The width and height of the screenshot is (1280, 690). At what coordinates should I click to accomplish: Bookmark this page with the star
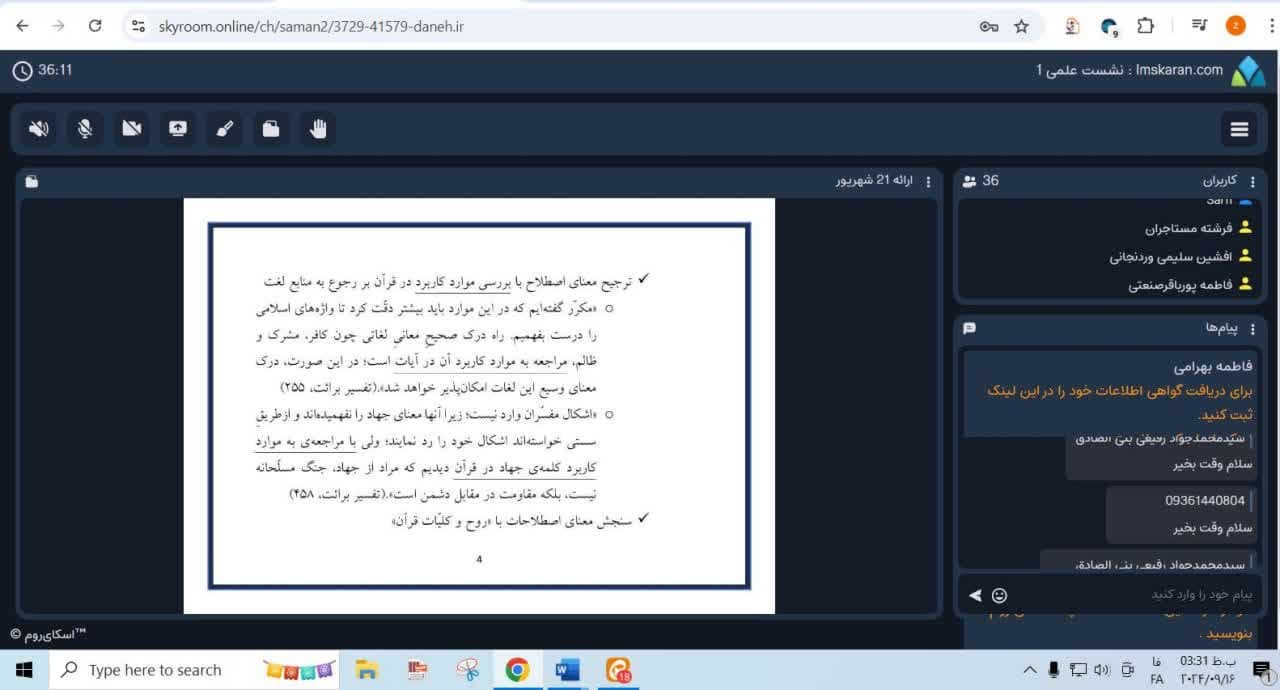(1021, 27)
